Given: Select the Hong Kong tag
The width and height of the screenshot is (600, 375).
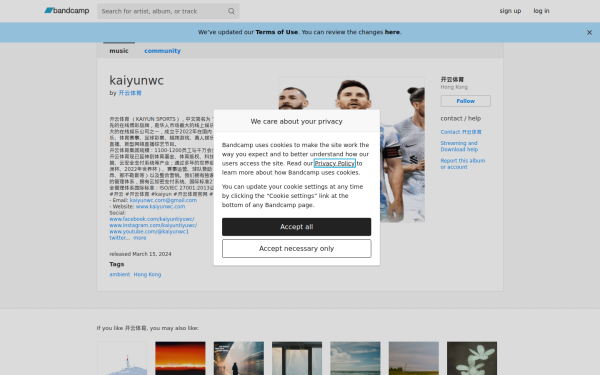Looking at the screenshot, I should click(147, 274).
